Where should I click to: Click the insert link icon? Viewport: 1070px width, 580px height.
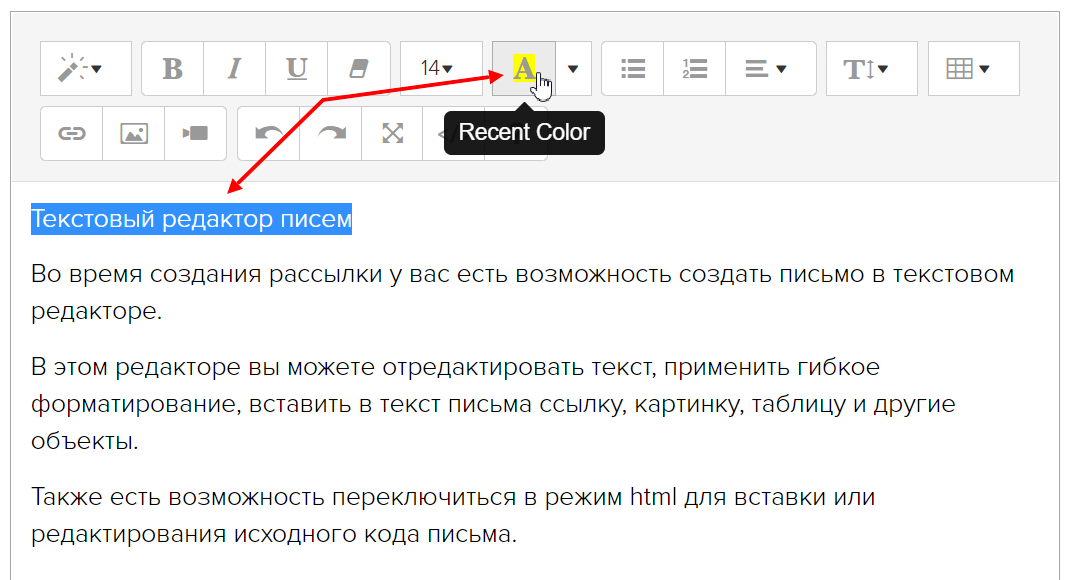(71, 134)
